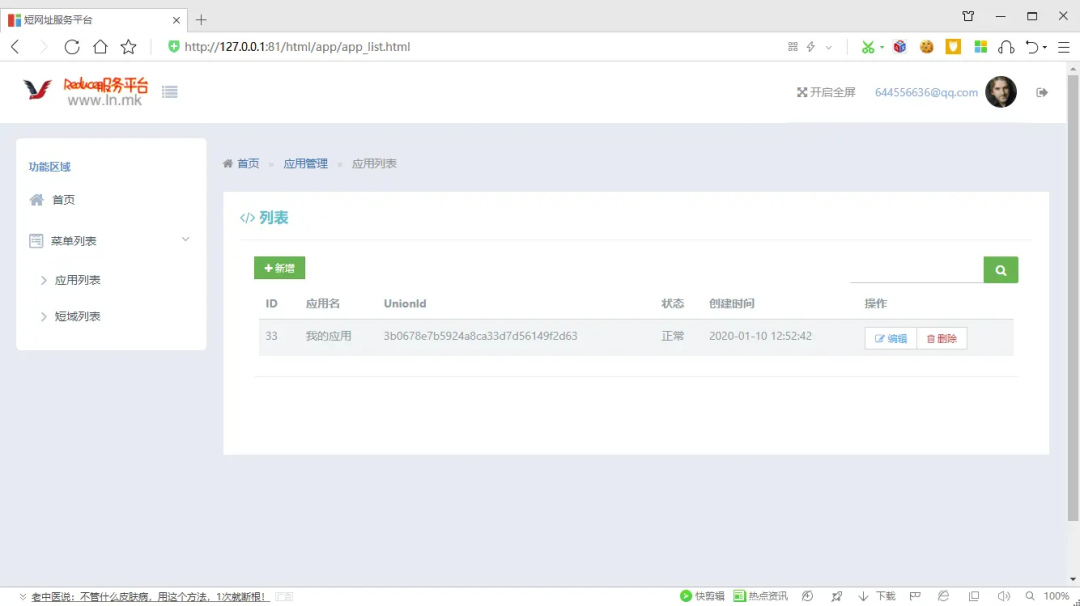Image resolution: width=1080 pixels, height=606 pixels.
Task: Delete the application using 删除 button
Action: (x=941, y=339)
